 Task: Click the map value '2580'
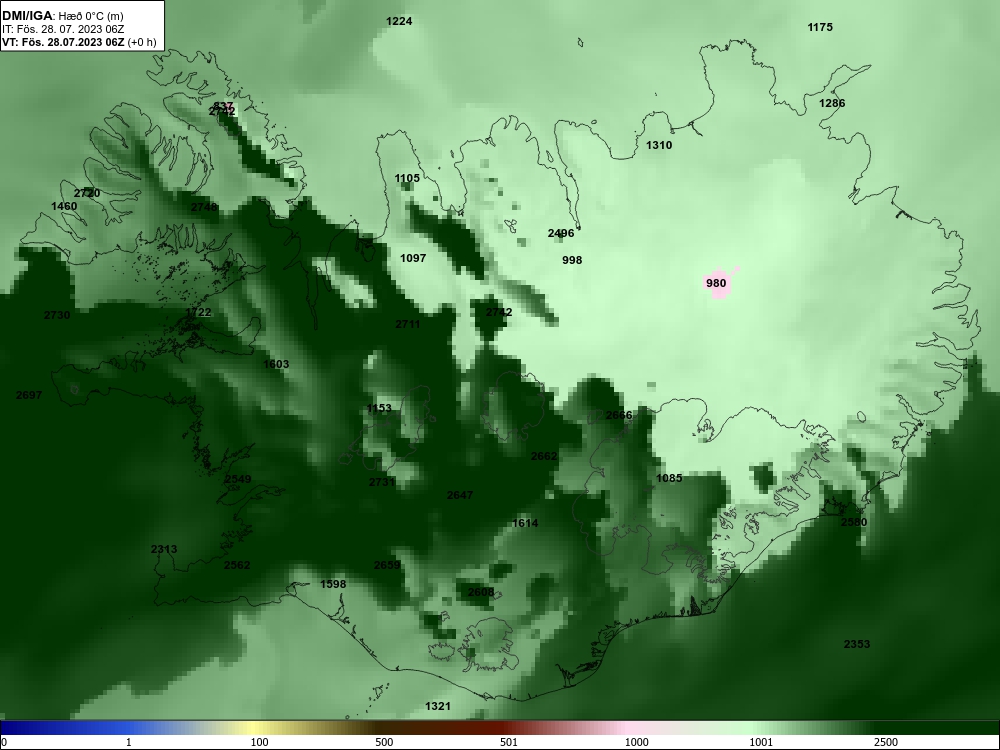[855, 522]
